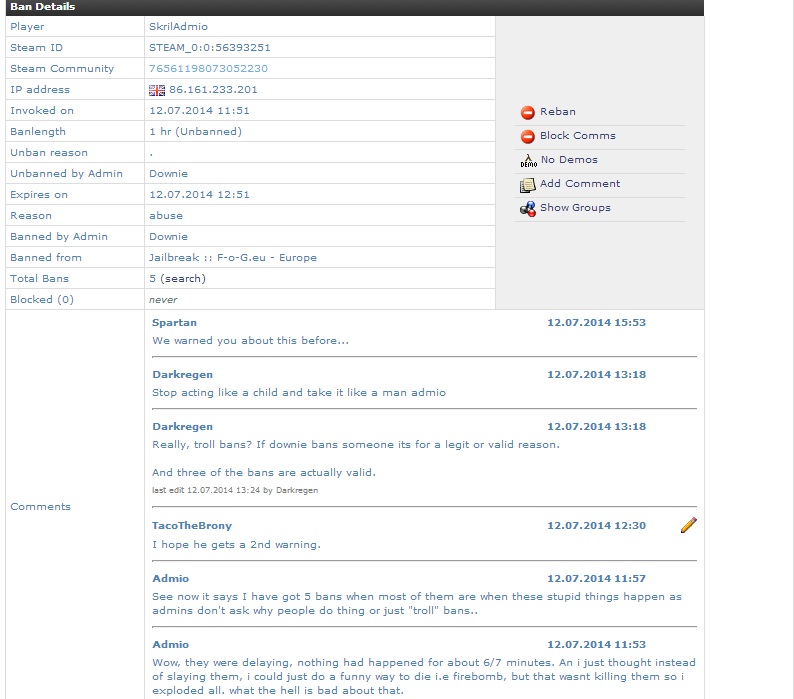Click the STEAM_0:0:56393251 Steam ID value
Viewport: 794px width, 699px height.
coord(210,48)
